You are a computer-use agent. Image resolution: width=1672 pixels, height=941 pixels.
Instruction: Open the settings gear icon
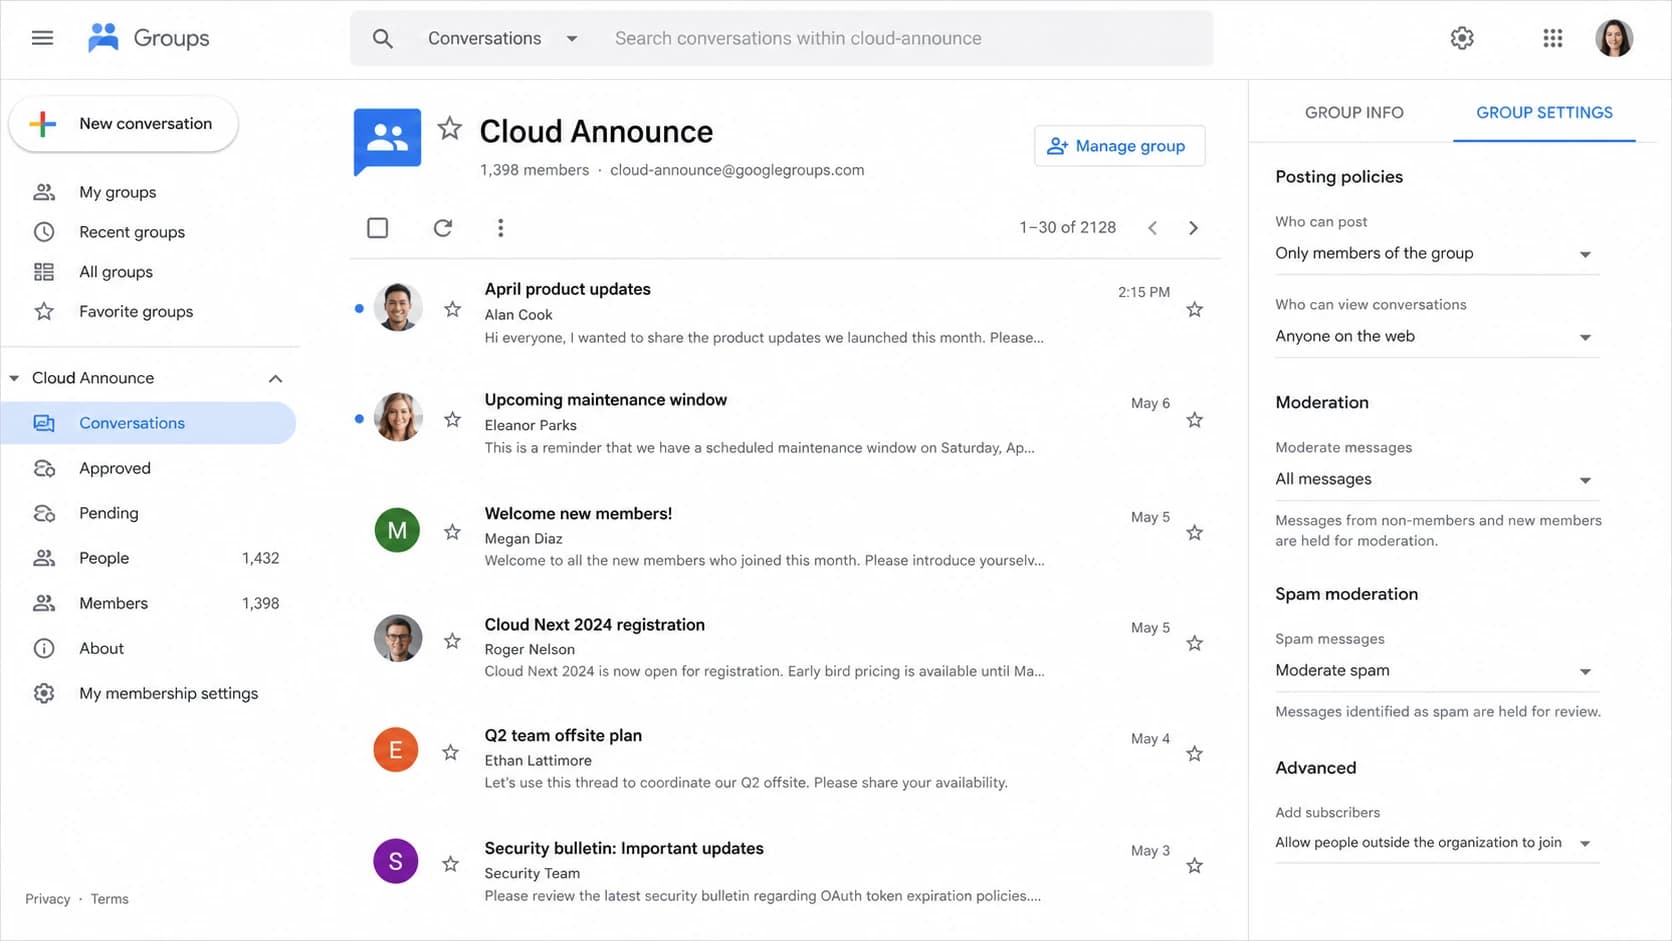coord(1462,38)
